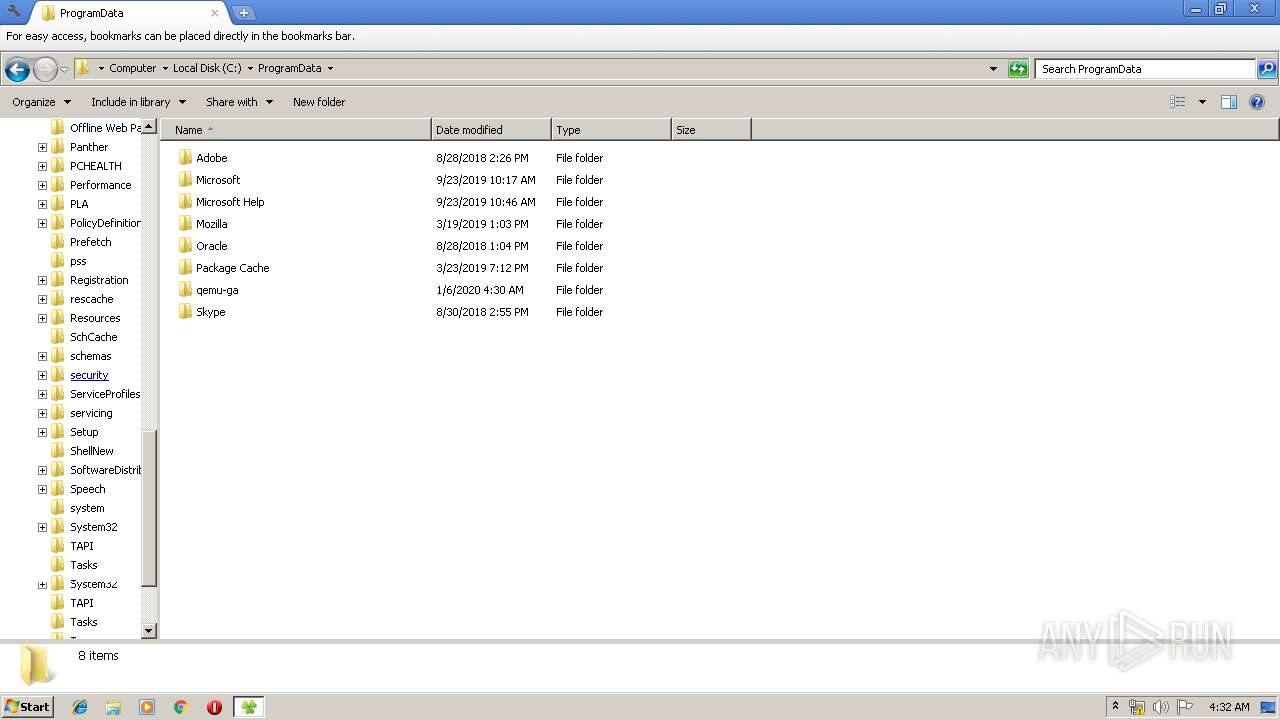Open the dropdown arrow after Local Disk (C:)

click(250, 69)
